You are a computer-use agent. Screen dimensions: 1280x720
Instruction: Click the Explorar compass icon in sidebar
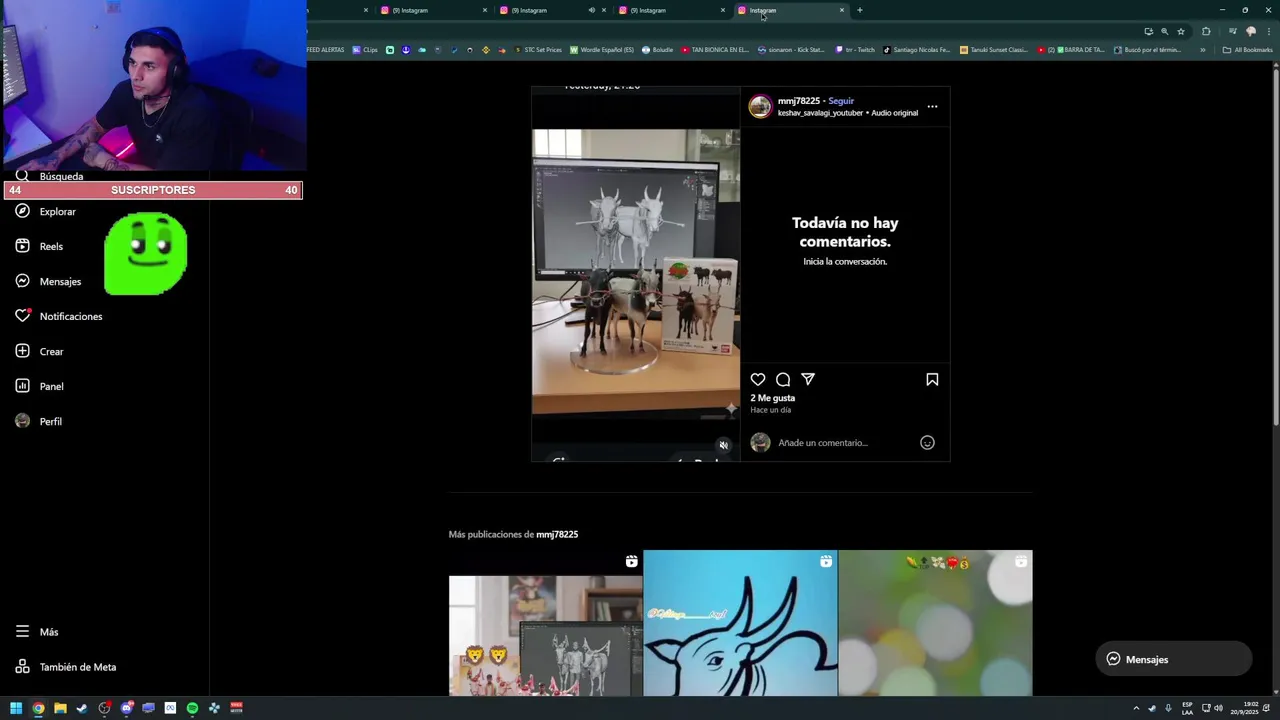22,212
